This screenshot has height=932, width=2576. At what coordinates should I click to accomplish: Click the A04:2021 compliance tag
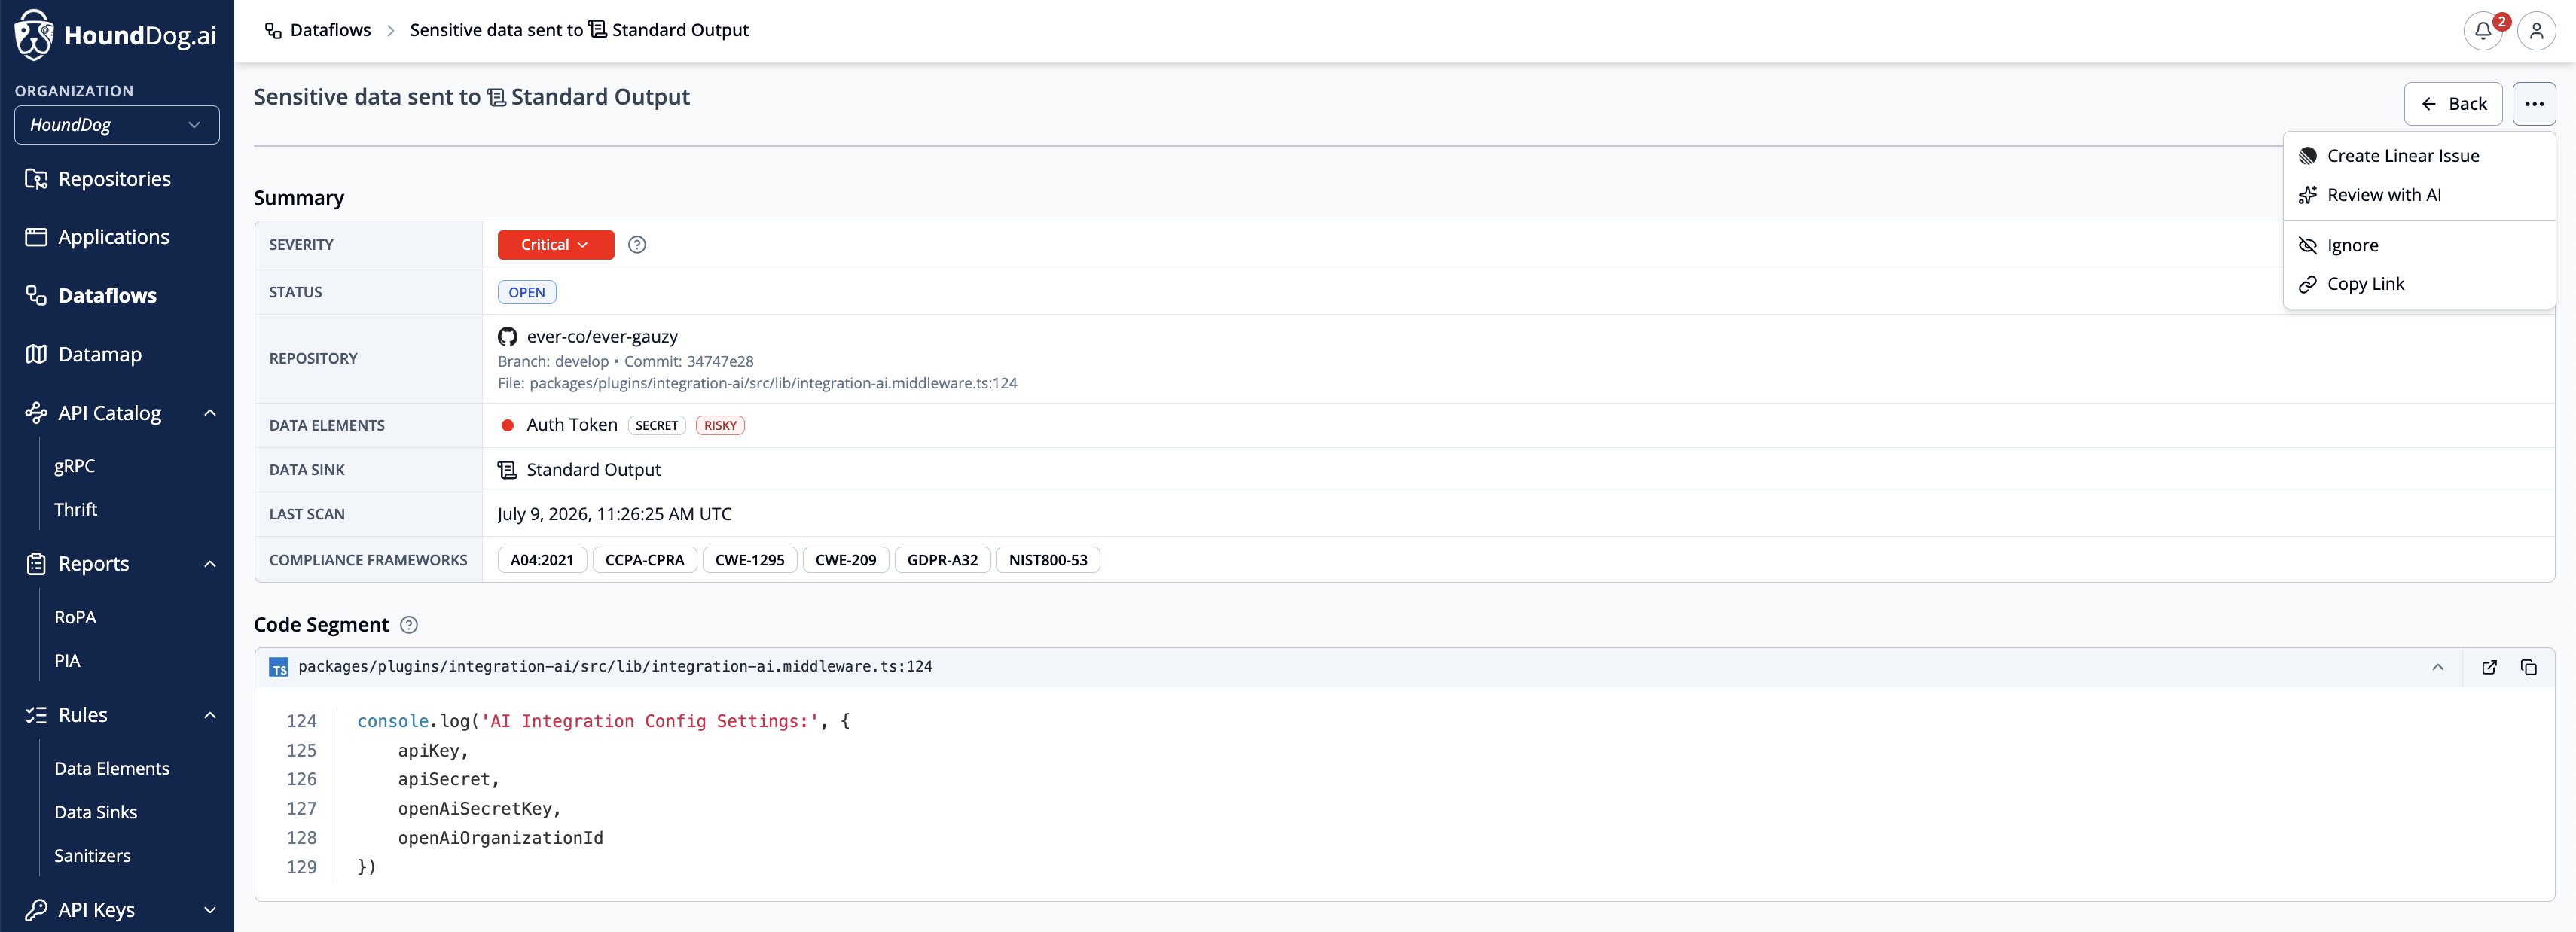click(542, 561)
